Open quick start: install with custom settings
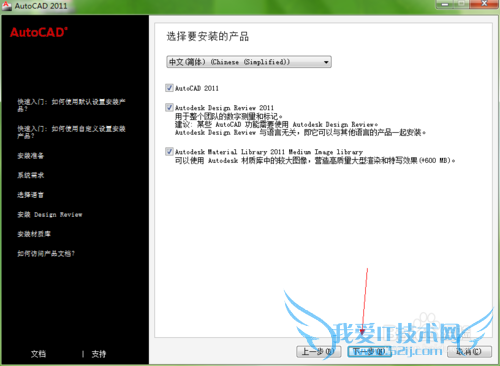Image resolution: width=500 pixels, height=366 pixels. 71,132
